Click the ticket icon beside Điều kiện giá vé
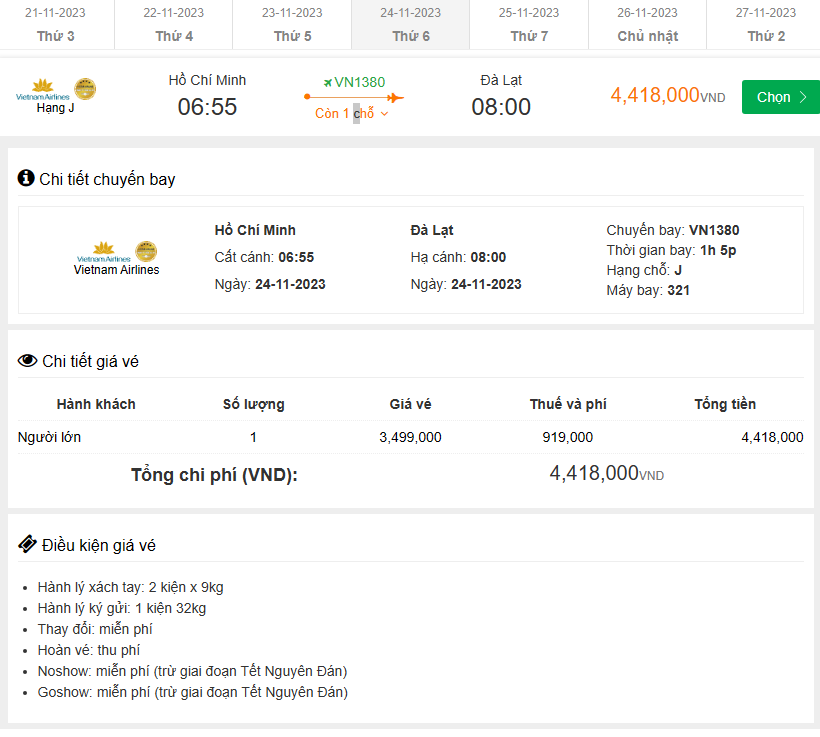 point(28,544)
